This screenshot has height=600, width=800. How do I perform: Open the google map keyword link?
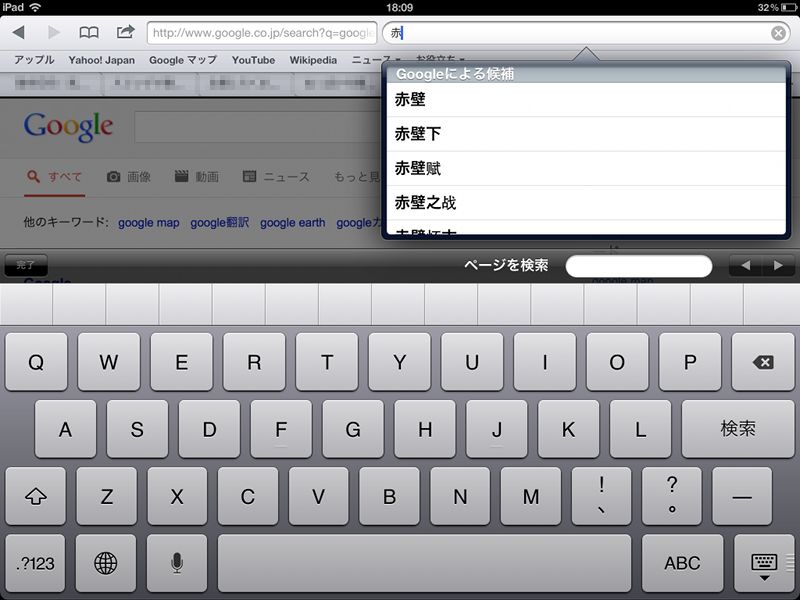coord(148,223)
